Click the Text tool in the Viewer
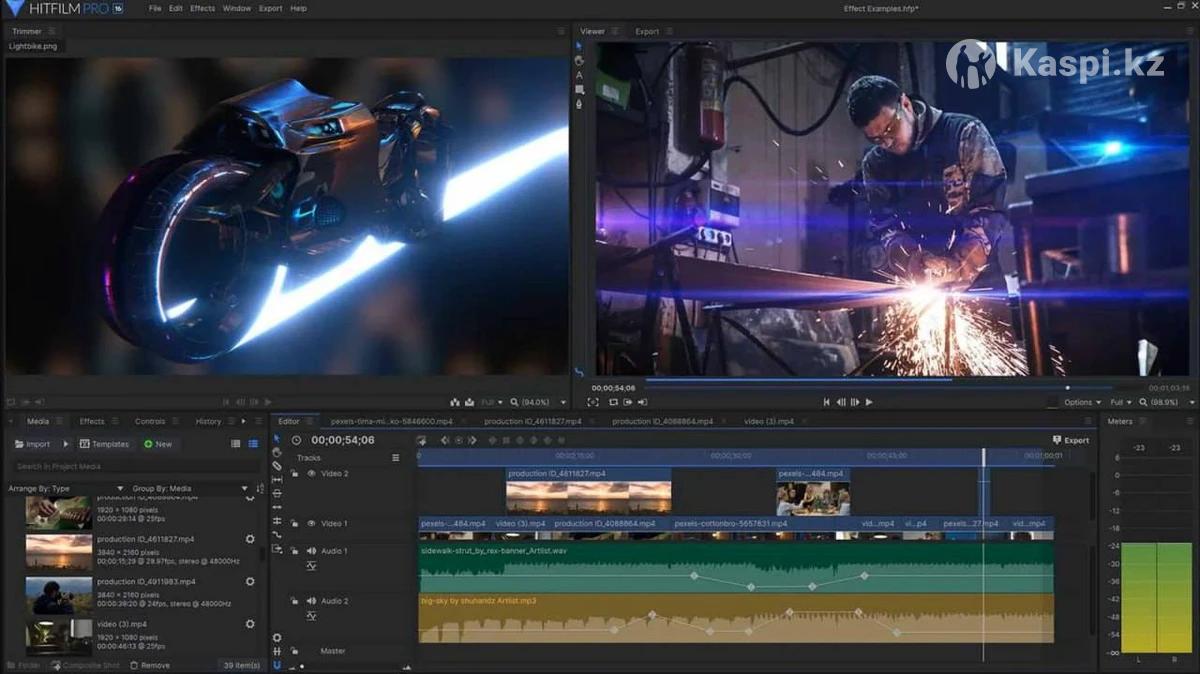The image size is (1200, 674). tap(579, 75)
